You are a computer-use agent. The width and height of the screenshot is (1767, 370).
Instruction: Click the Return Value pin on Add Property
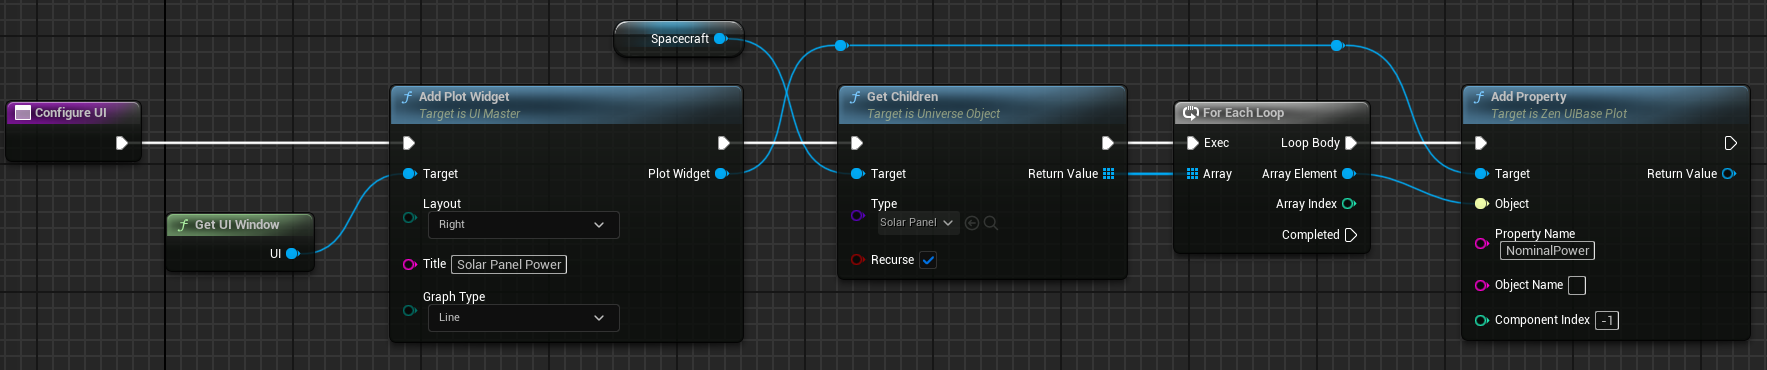(x=1729, y=174)
